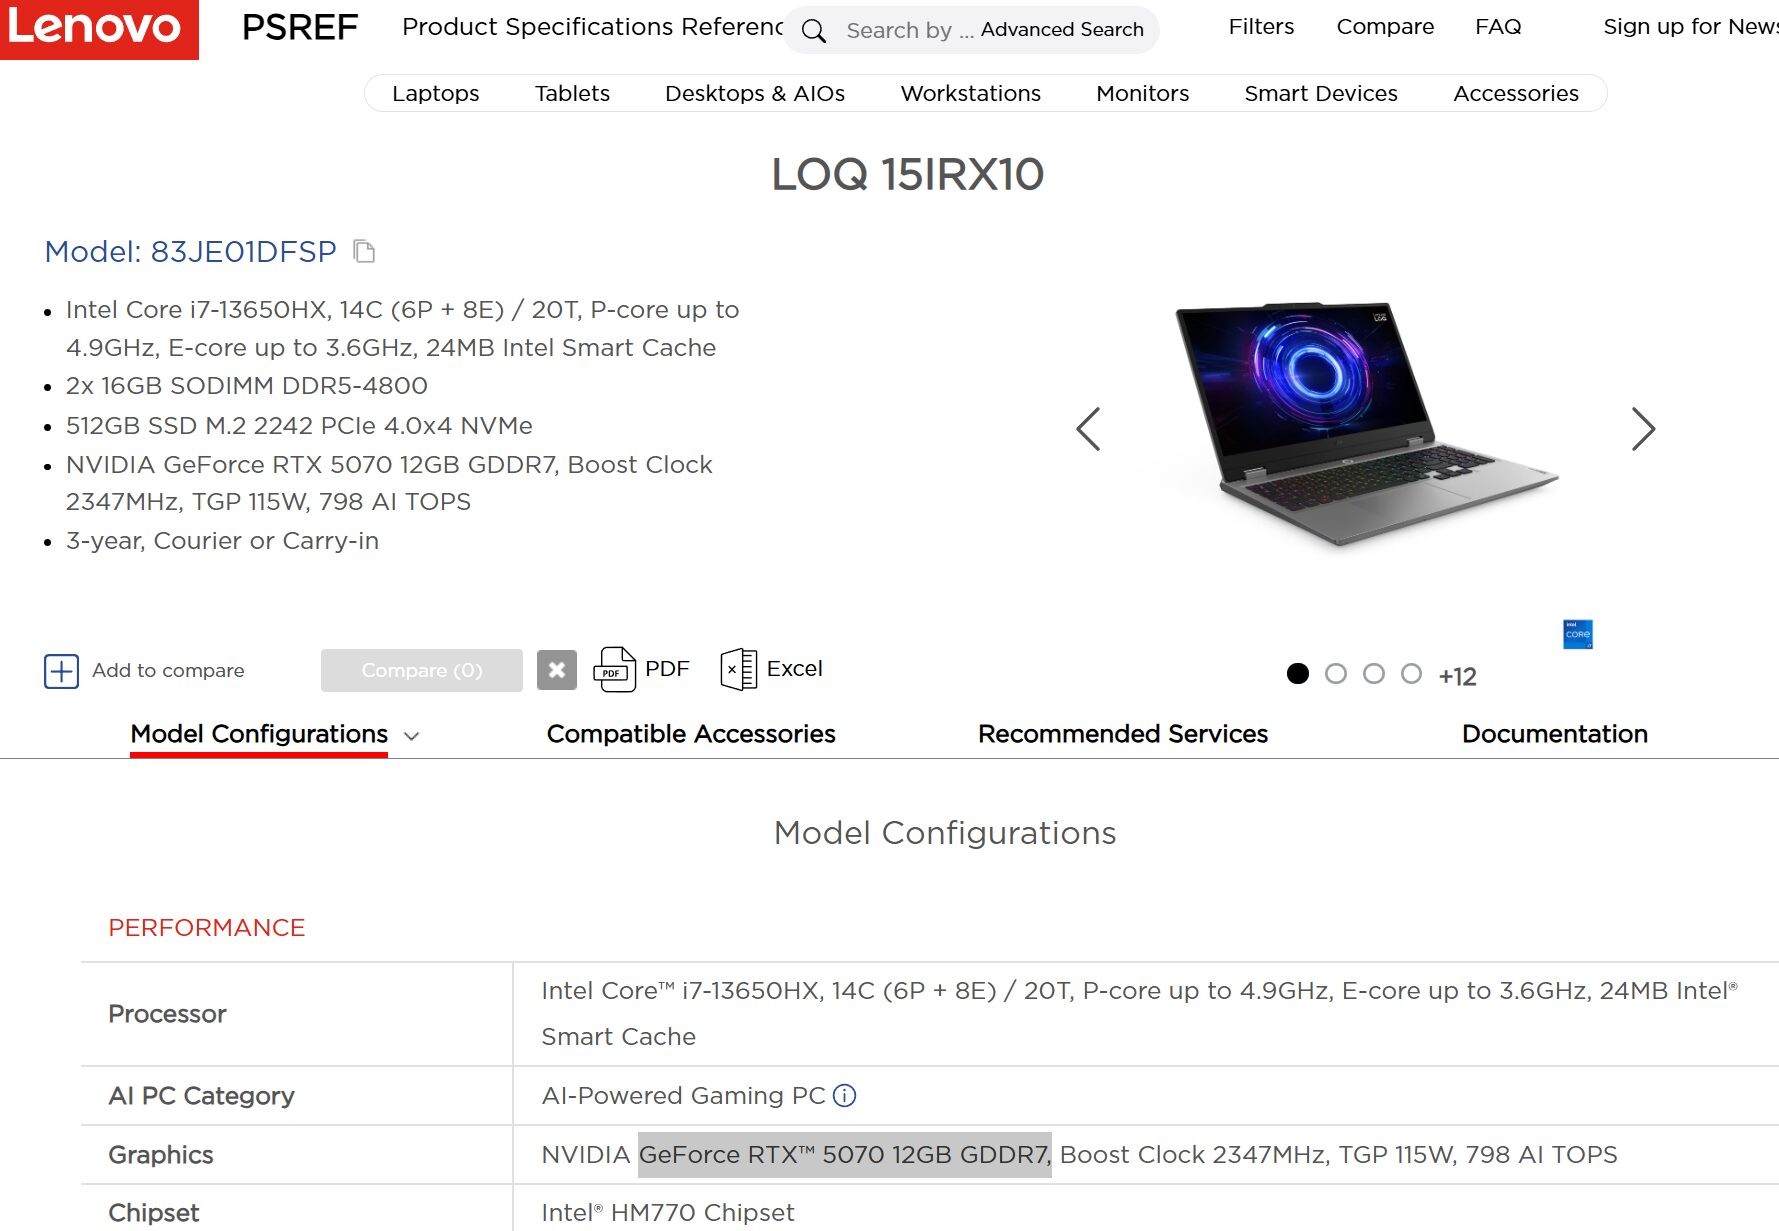Open AI-Powered Gaming PC info icon
1779x1231 pixels.
(845, 1096)
